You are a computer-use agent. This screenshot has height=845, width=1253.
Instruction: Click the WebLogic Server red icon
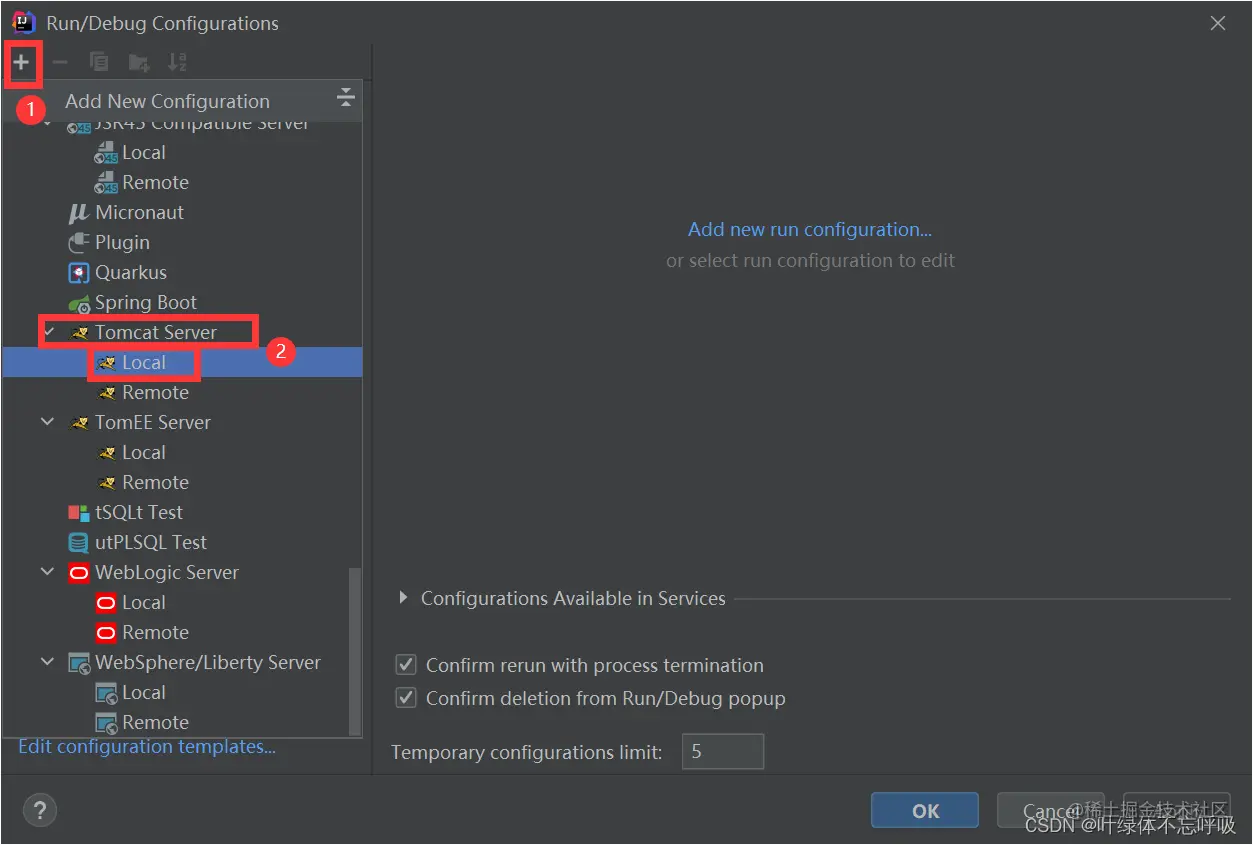point(79,573)
